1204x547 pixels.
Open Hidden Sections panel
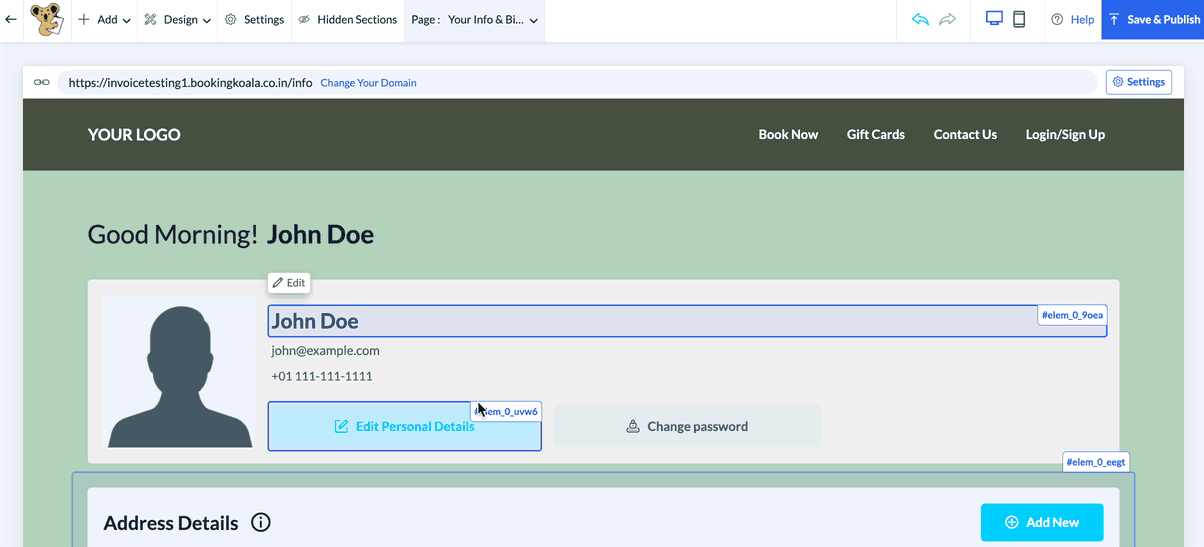[348, 20]
